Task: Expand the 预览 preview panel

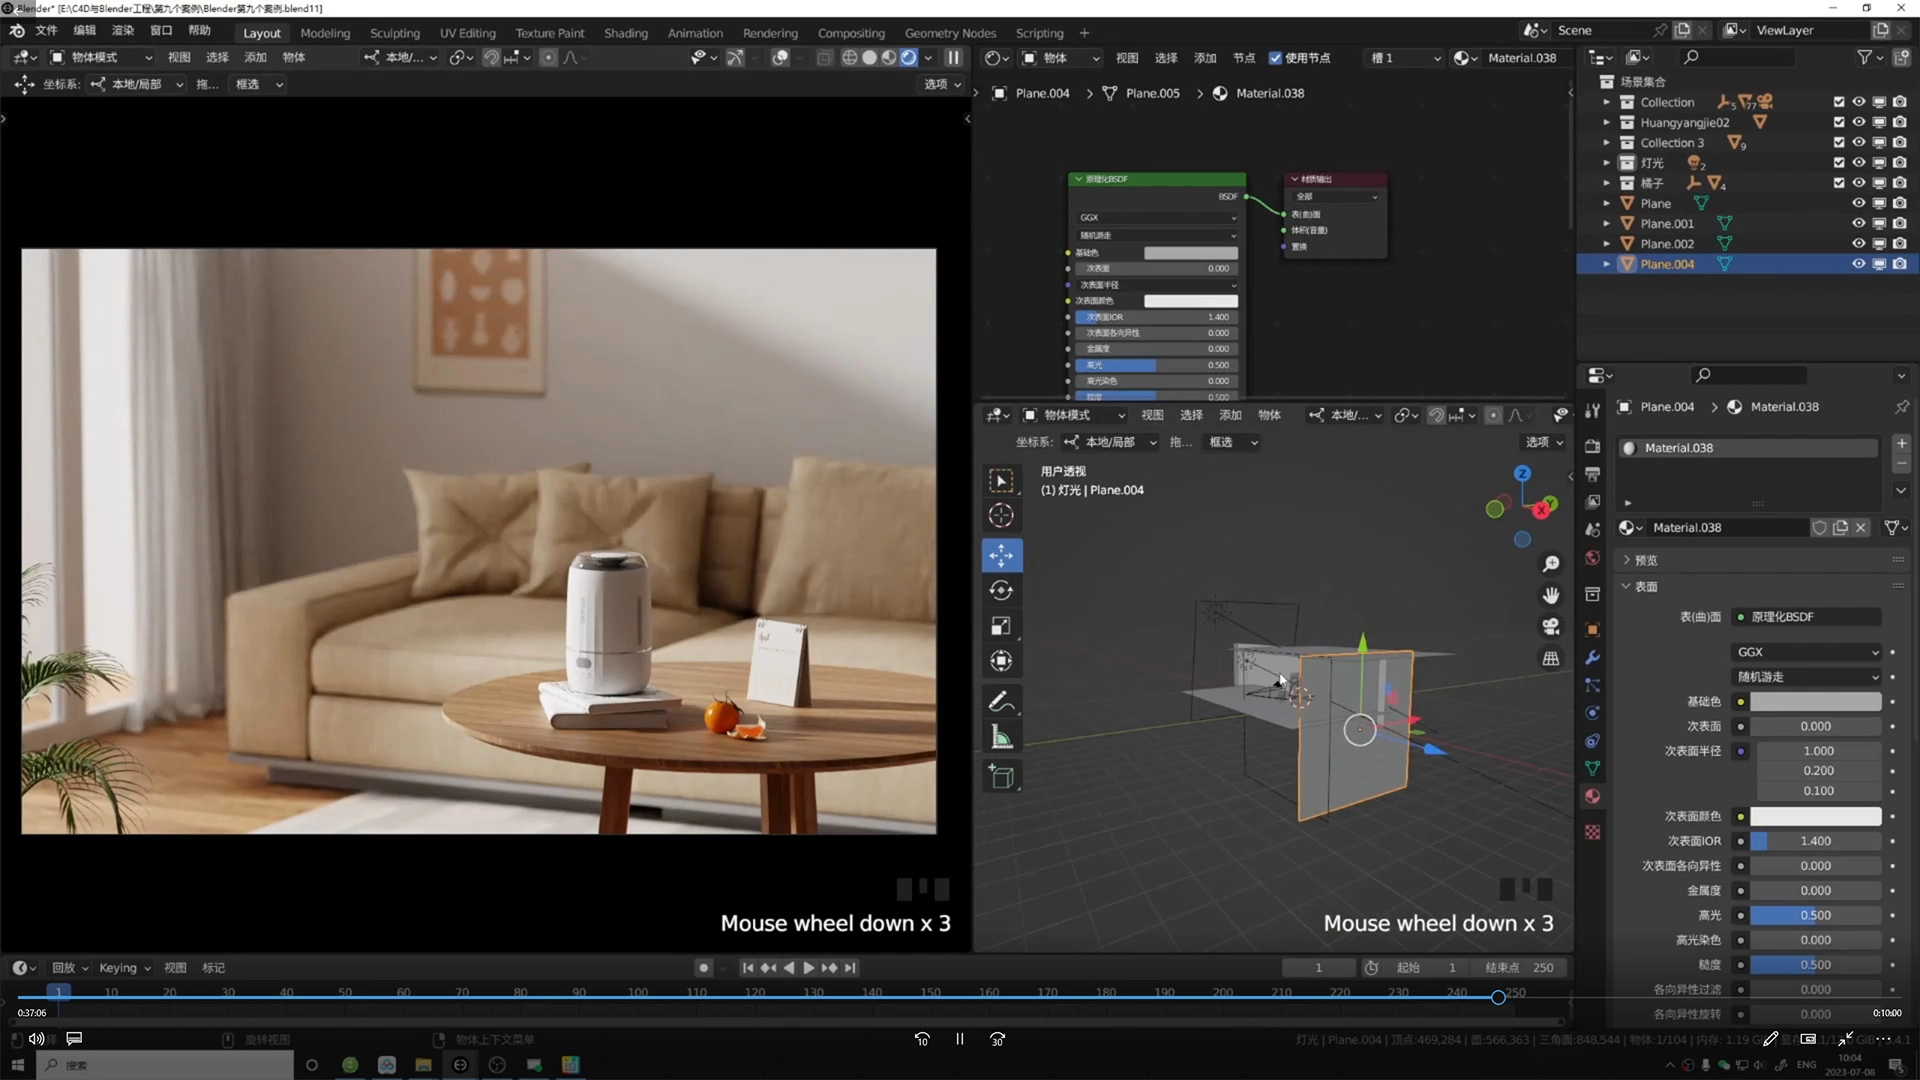Action: [1645, 560]
